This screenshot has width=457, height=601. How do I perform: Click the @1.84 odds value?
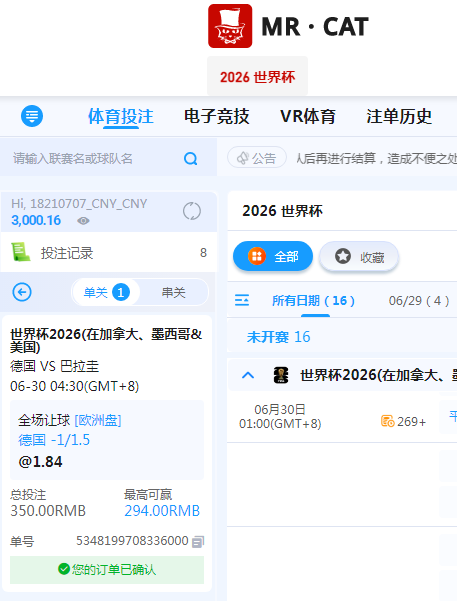pos(40,461)
